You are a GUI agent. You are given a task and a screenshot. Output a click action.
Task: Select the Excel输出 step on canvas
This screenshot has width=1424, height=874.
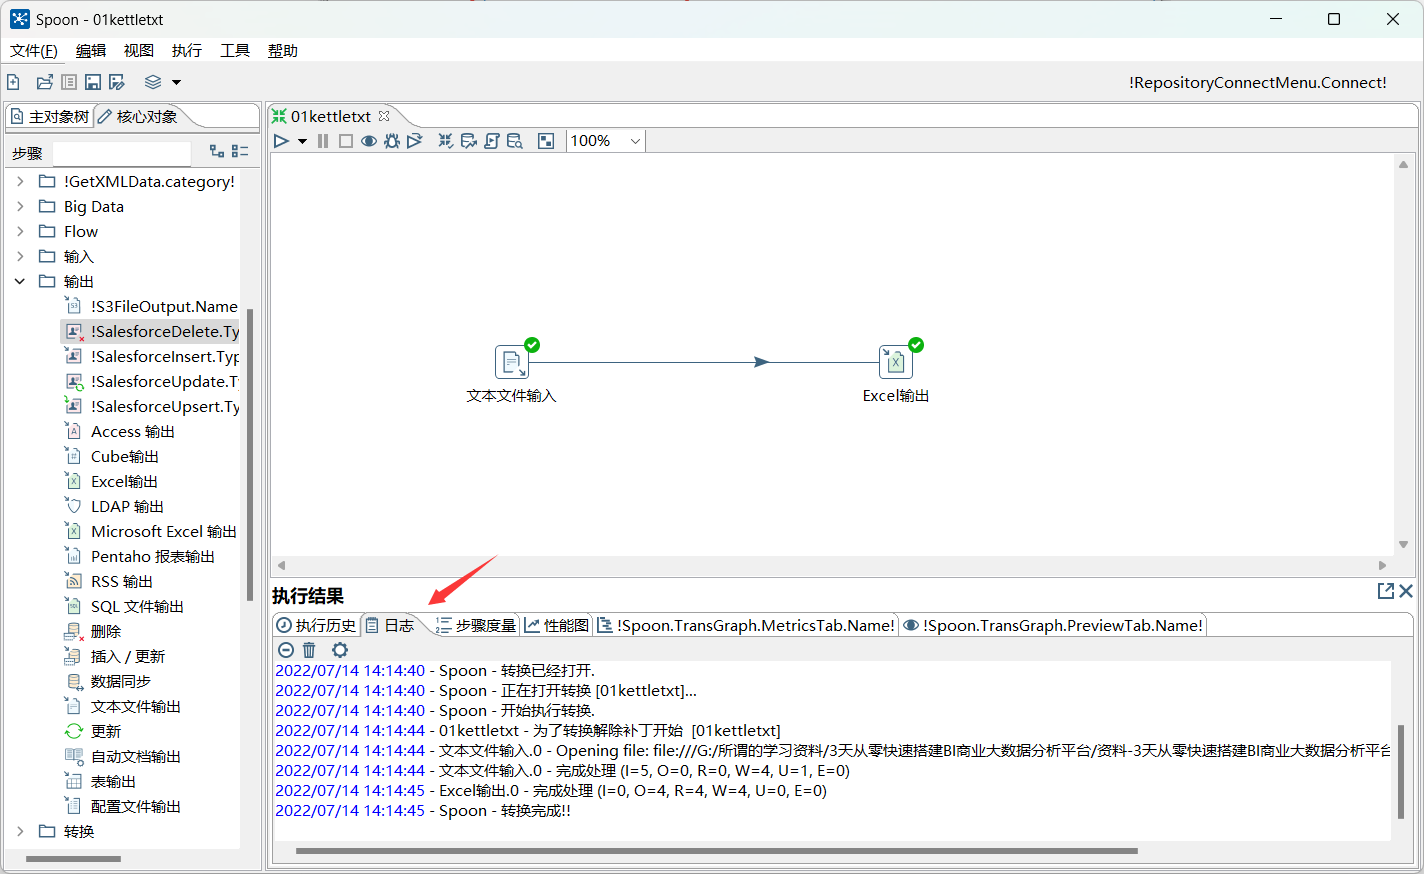(895, 362)
